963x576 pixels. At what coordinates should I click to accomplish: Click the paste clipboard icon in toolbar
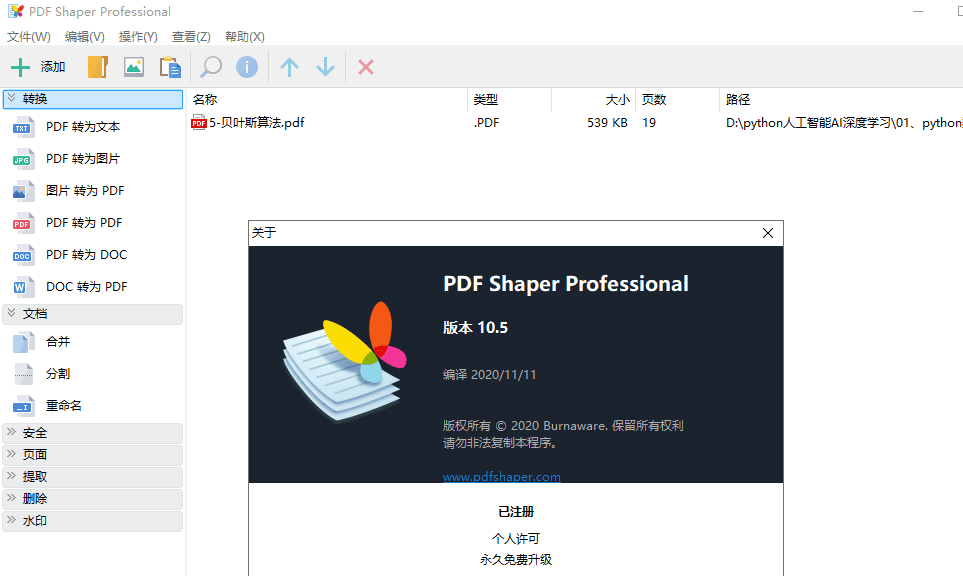tap(170, 67)
